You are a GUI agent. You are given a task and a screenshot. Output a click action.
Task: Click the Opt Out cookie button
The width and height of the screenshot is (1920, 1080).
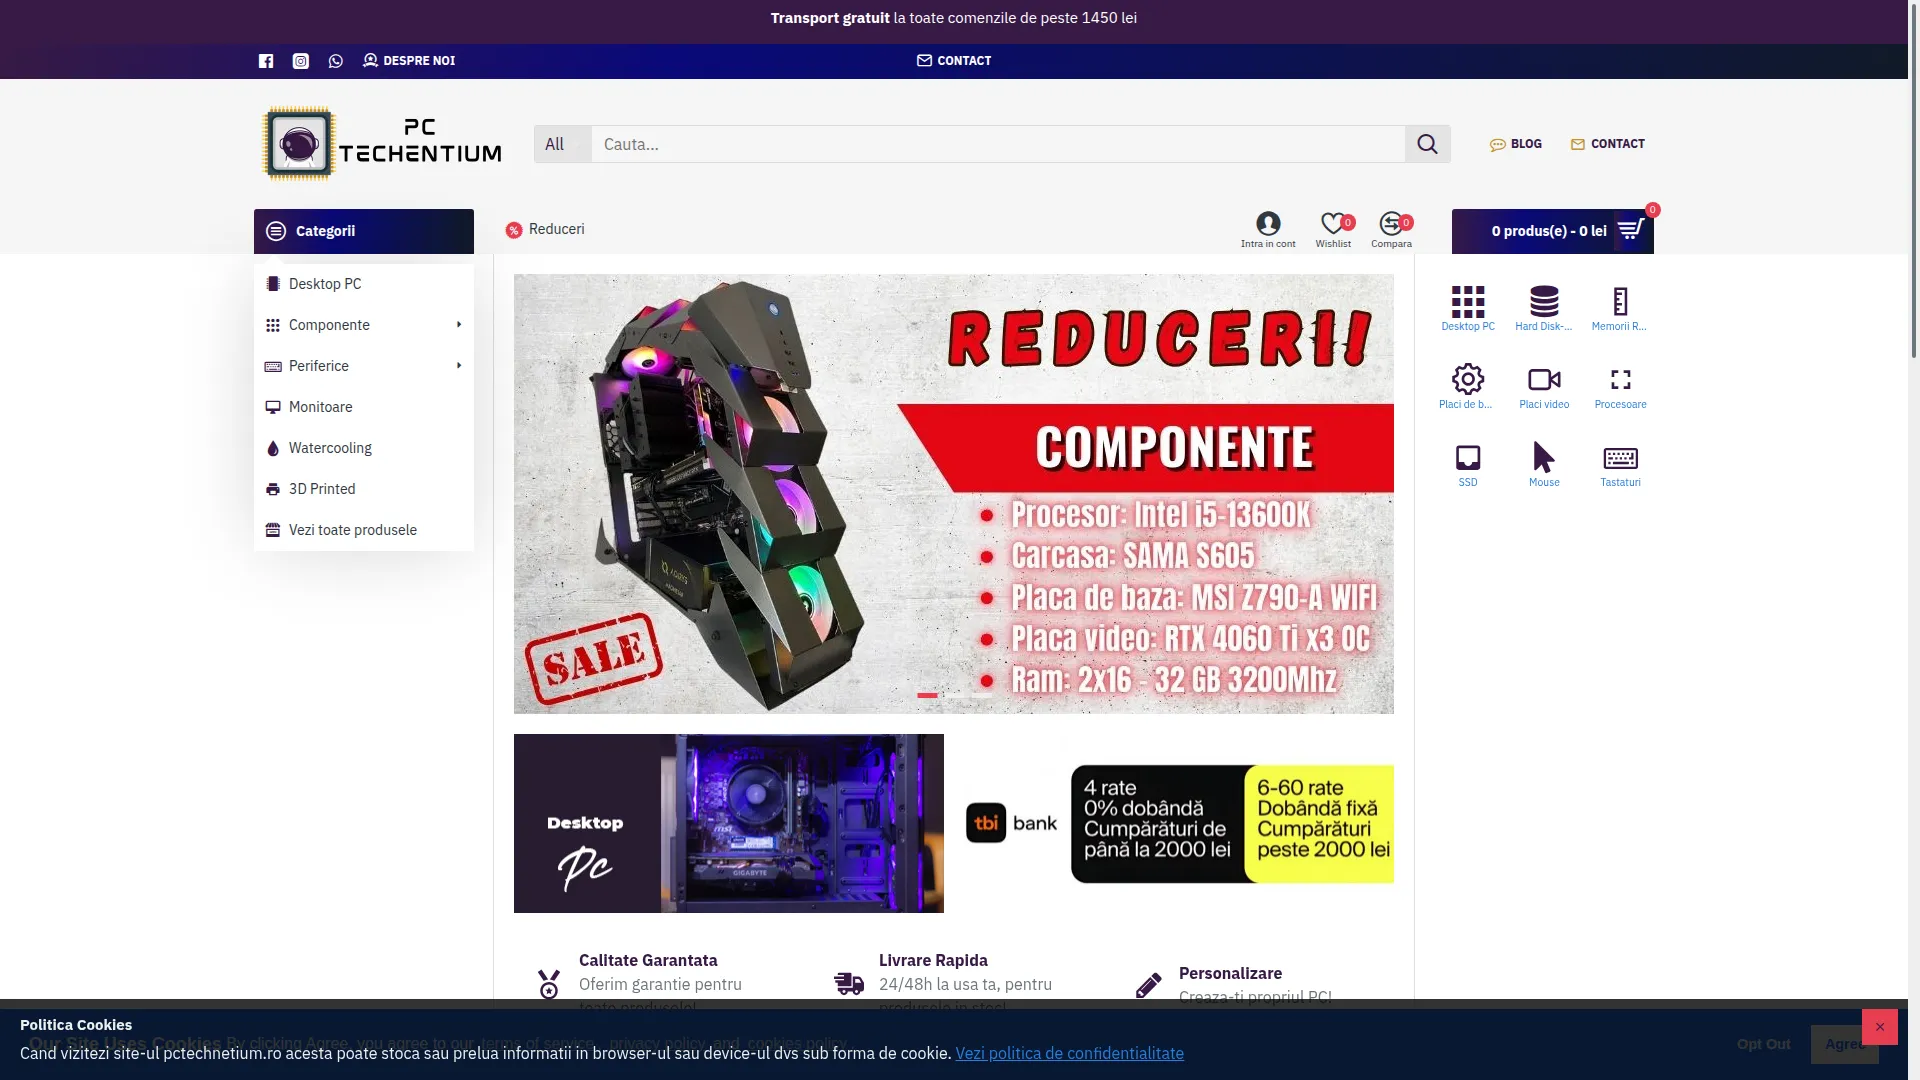click(1763, 1044)
